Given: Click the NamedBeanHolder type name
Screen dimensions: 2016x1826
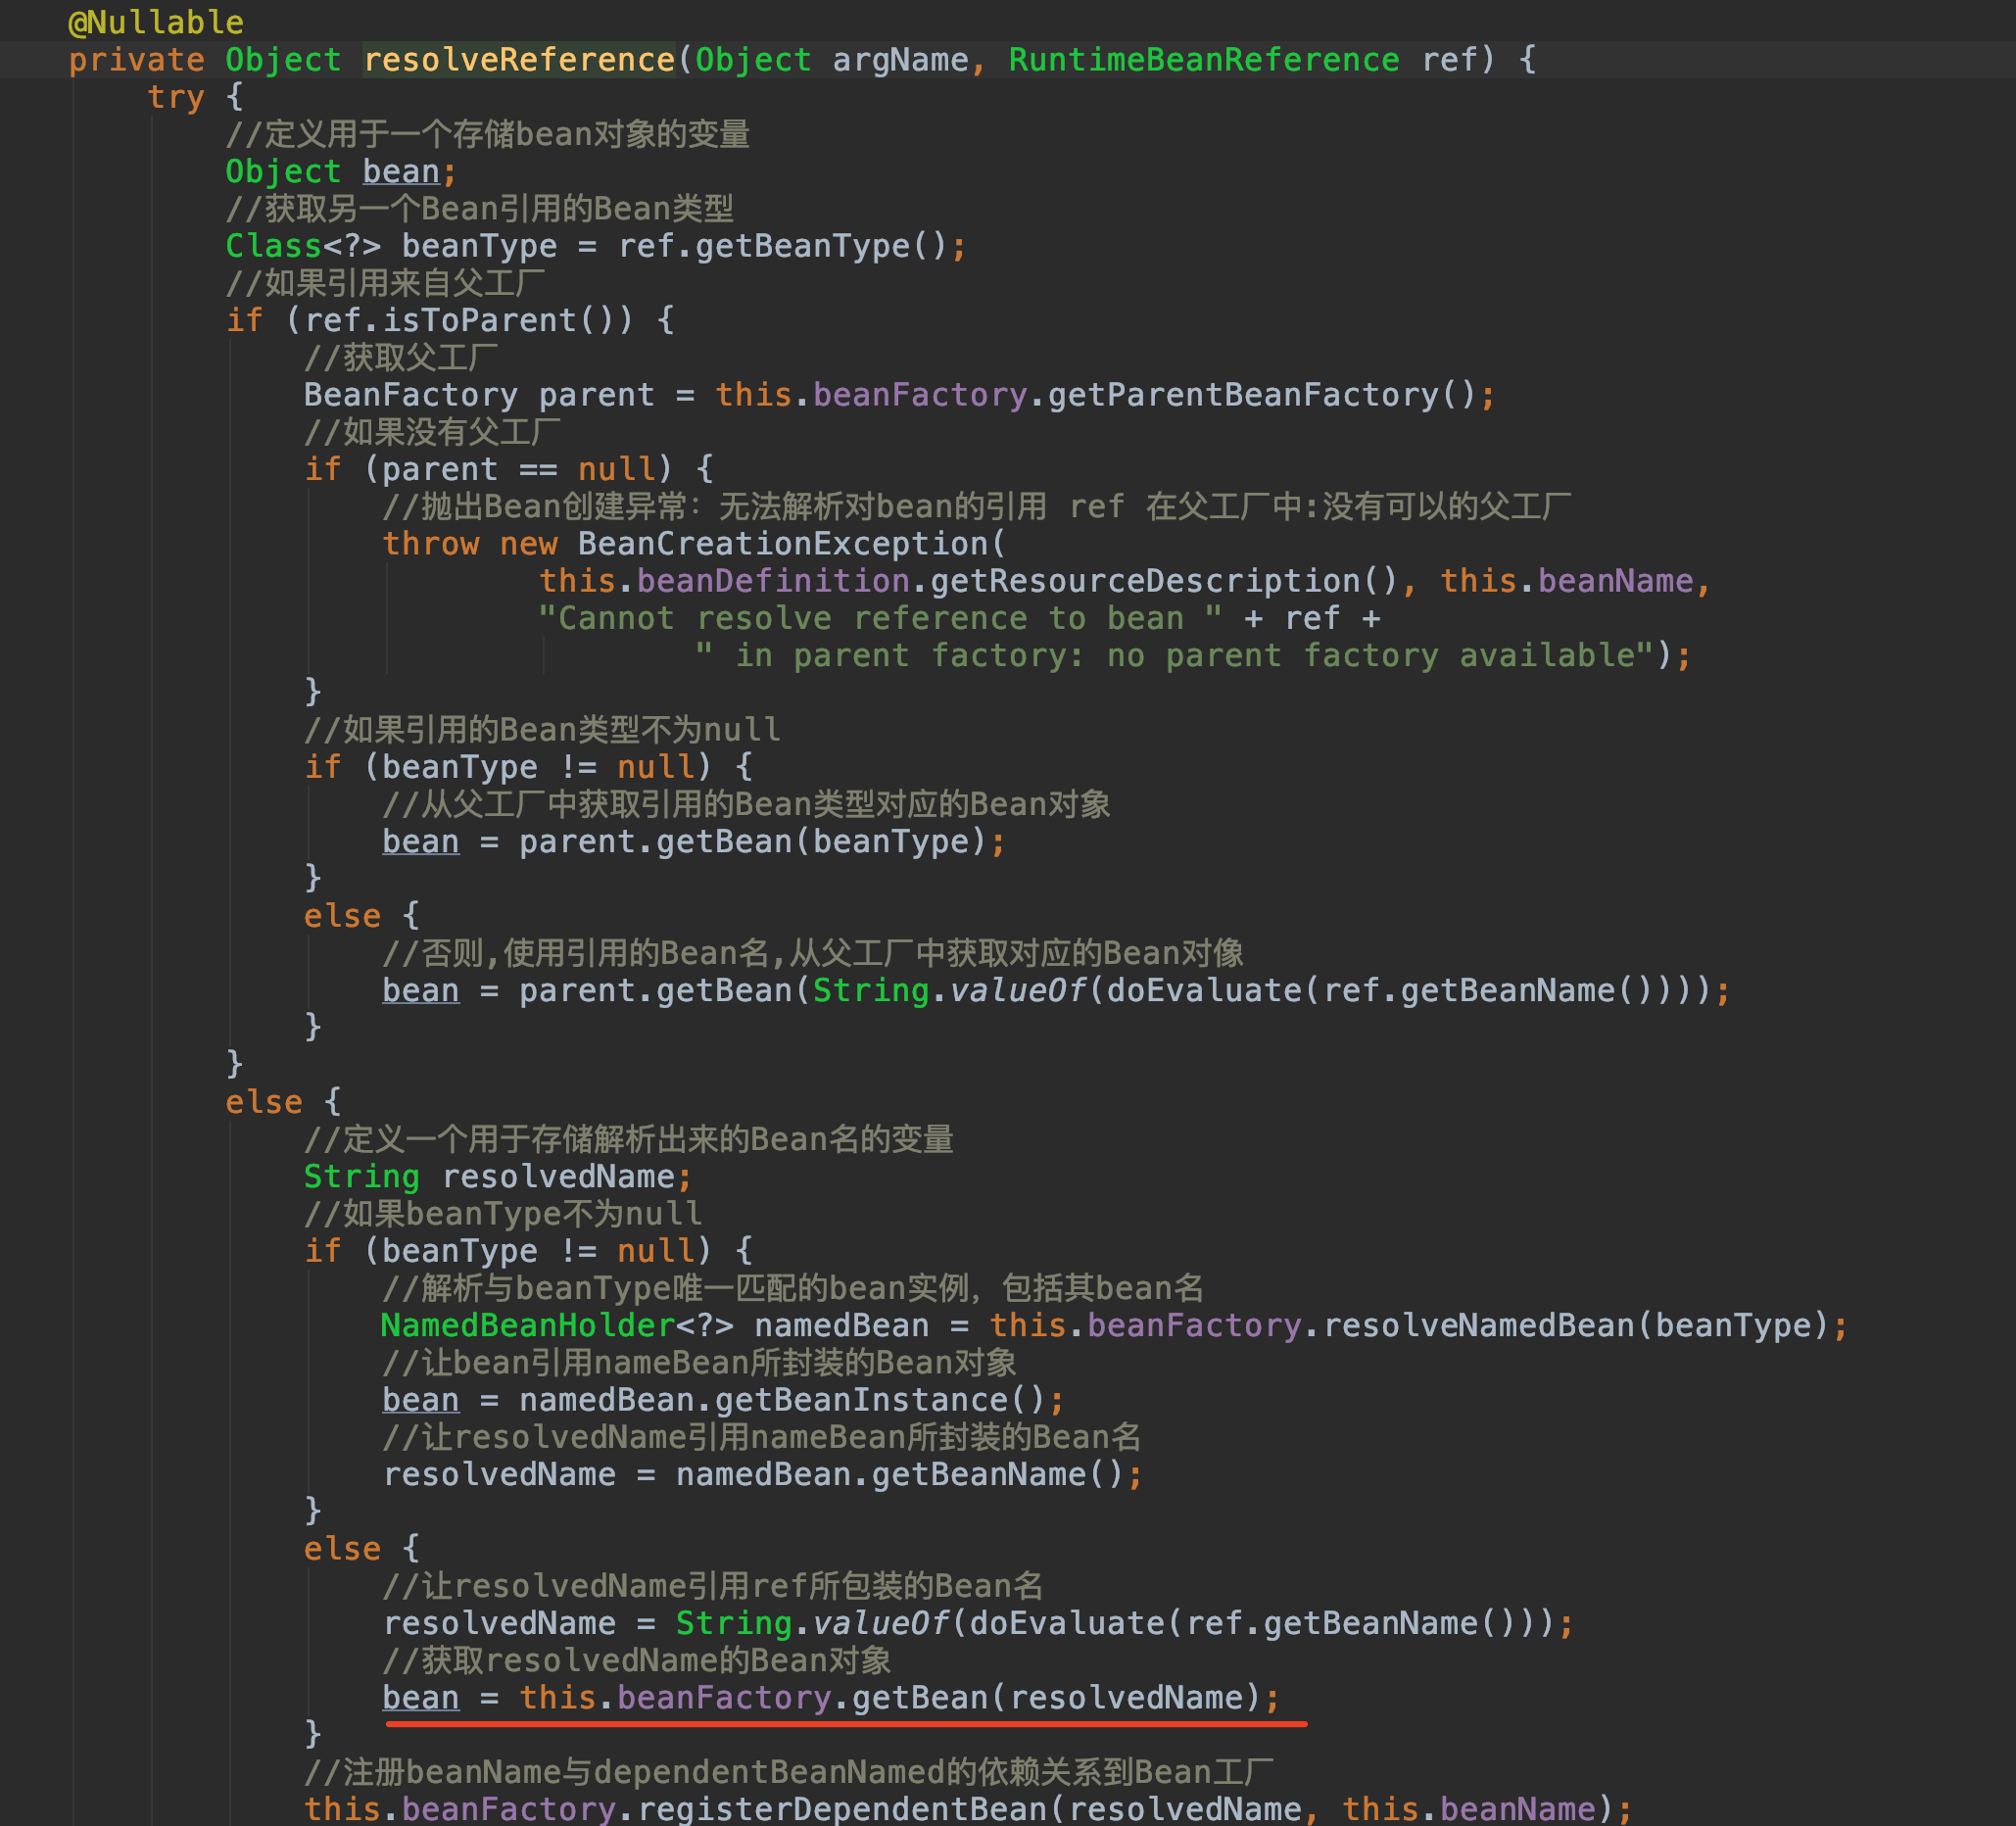Looking at the screenshot, I should point(527,1326).
